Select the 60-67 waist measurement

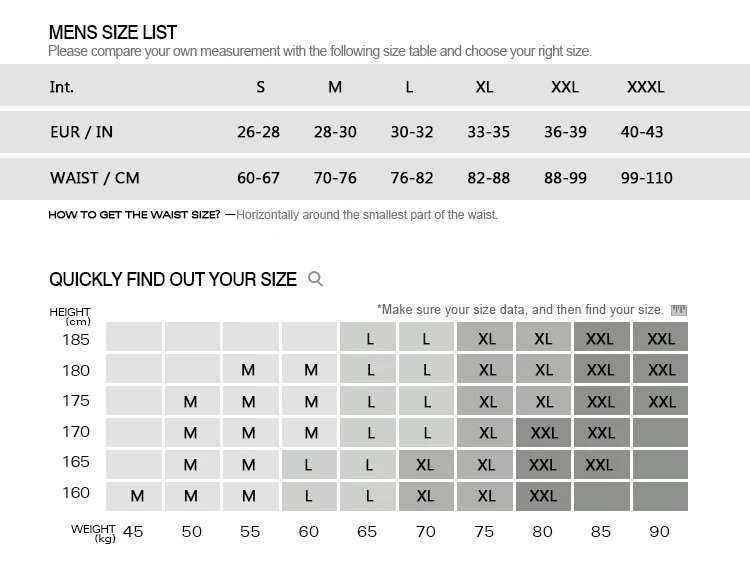coord(258,178)
